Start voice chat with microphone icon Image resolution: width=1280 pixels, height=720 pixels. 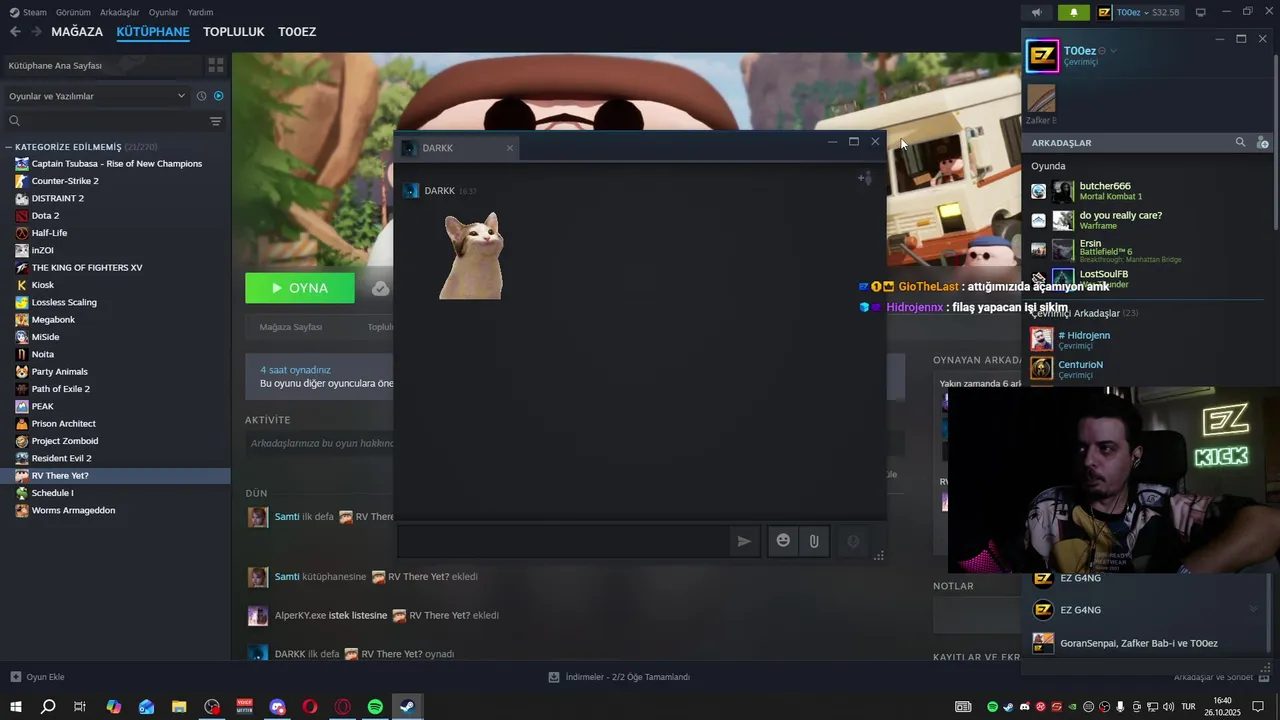click(x=853, y=541)
